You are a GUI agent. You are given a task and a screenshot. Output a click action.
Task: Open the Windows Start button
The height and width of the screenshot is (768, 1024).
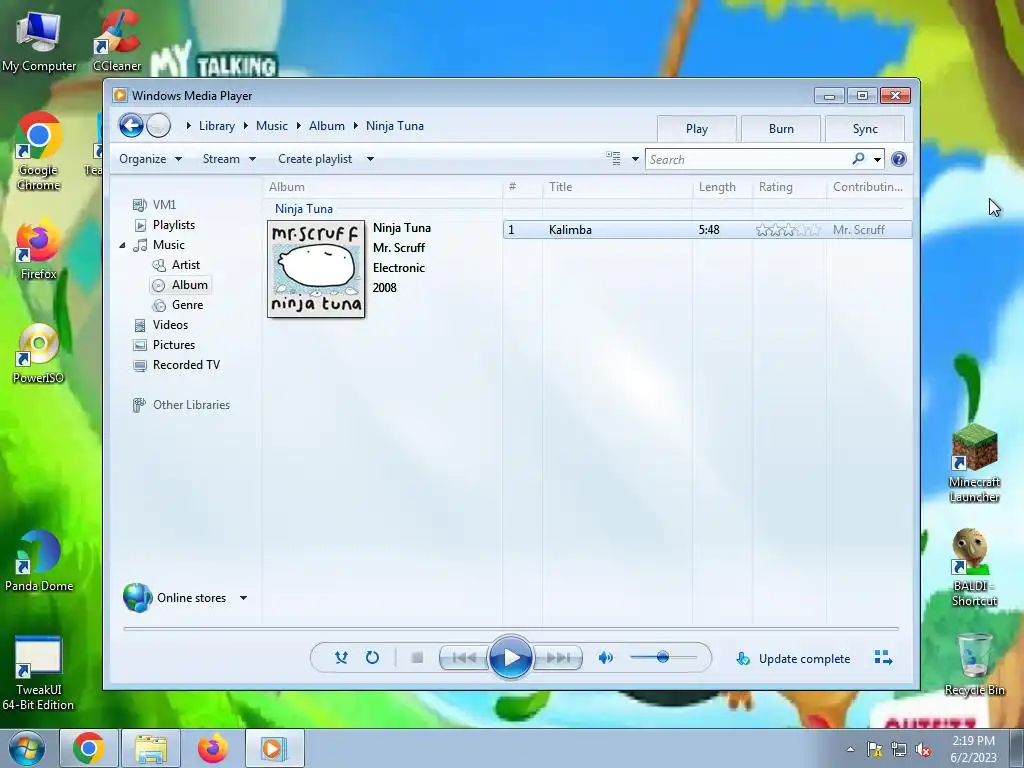pyautogui.click(x=27, y=748)
